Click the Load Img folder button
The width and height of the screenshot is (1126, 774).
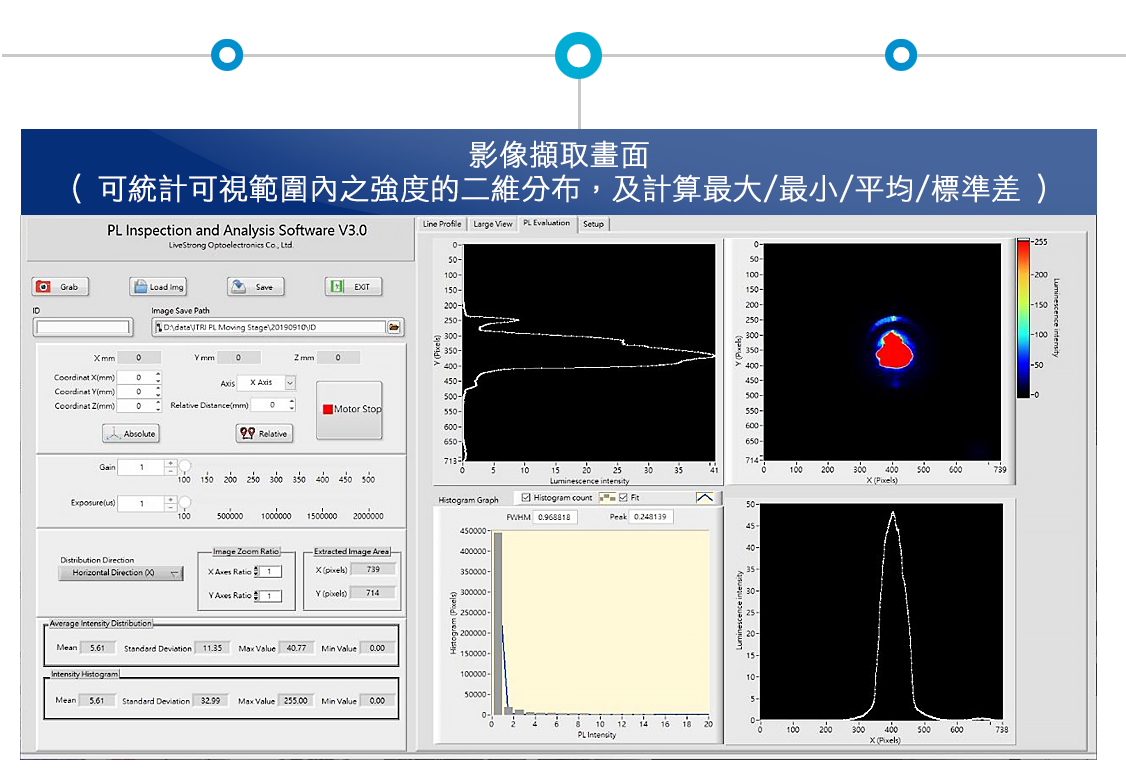(158, 287)
